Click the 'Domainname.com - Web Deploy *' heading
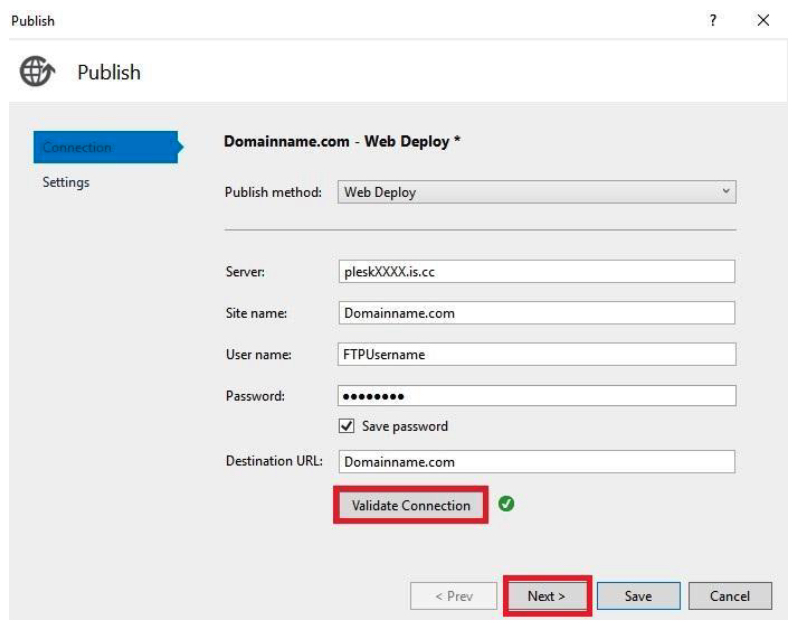793x627 pixels. click(x=342, y=141)
